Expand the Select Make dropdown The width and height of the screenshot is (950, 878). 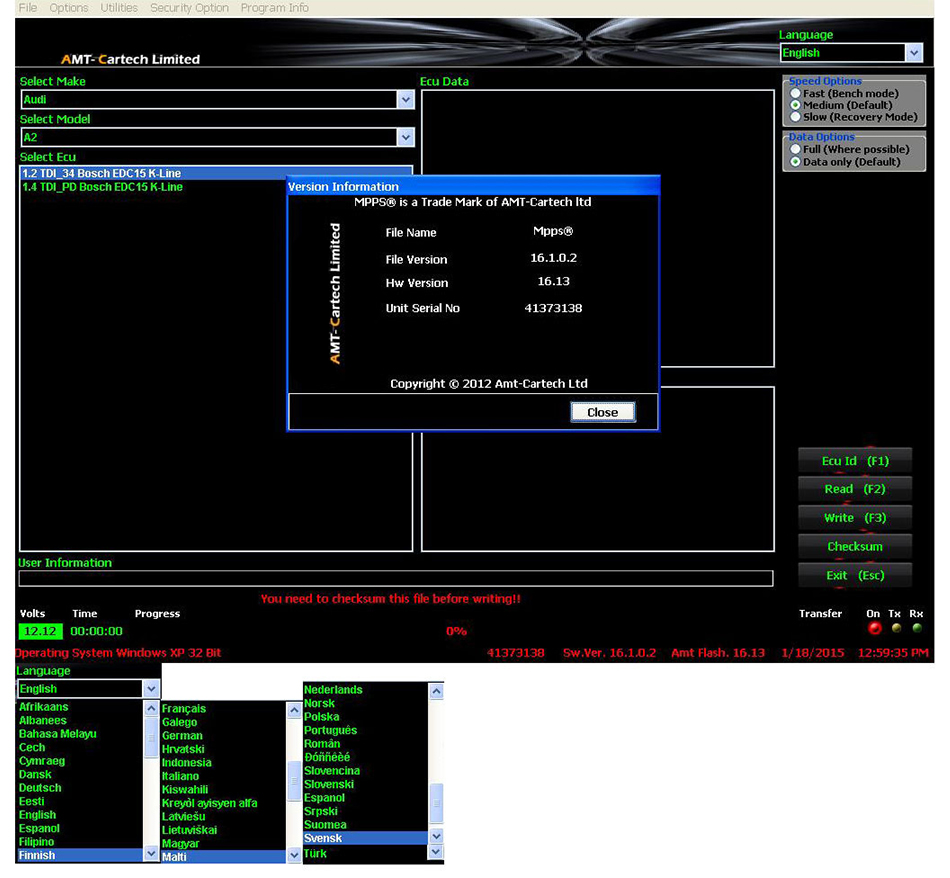pos(405,100)
